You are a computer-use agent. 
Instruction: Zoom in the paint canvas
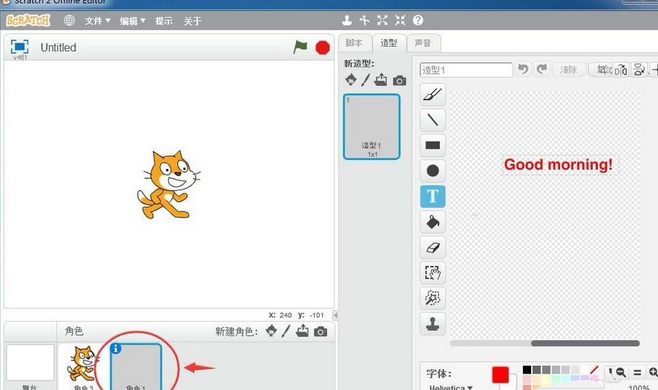(653, 372)
